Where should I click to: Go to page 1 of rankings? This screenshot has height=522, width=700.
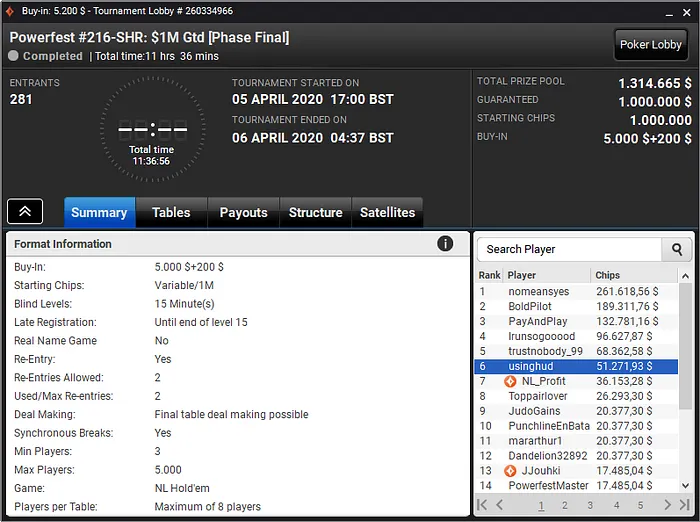point(541,505)
